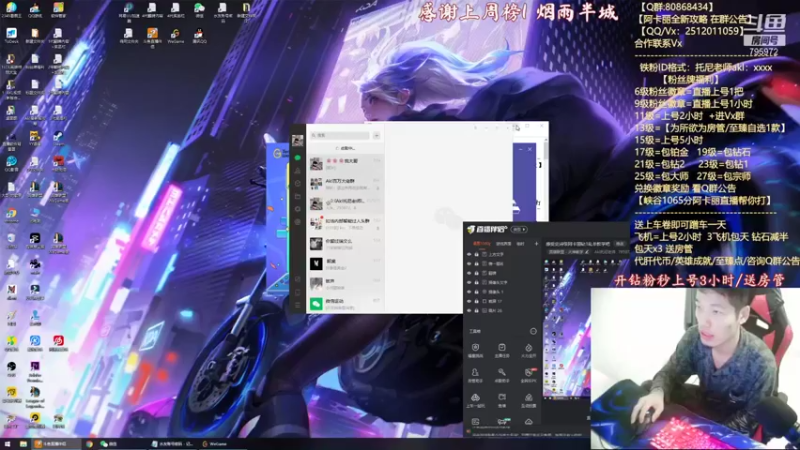
Task: Open the chat with black logo avatar
Action: coord(345,264)
